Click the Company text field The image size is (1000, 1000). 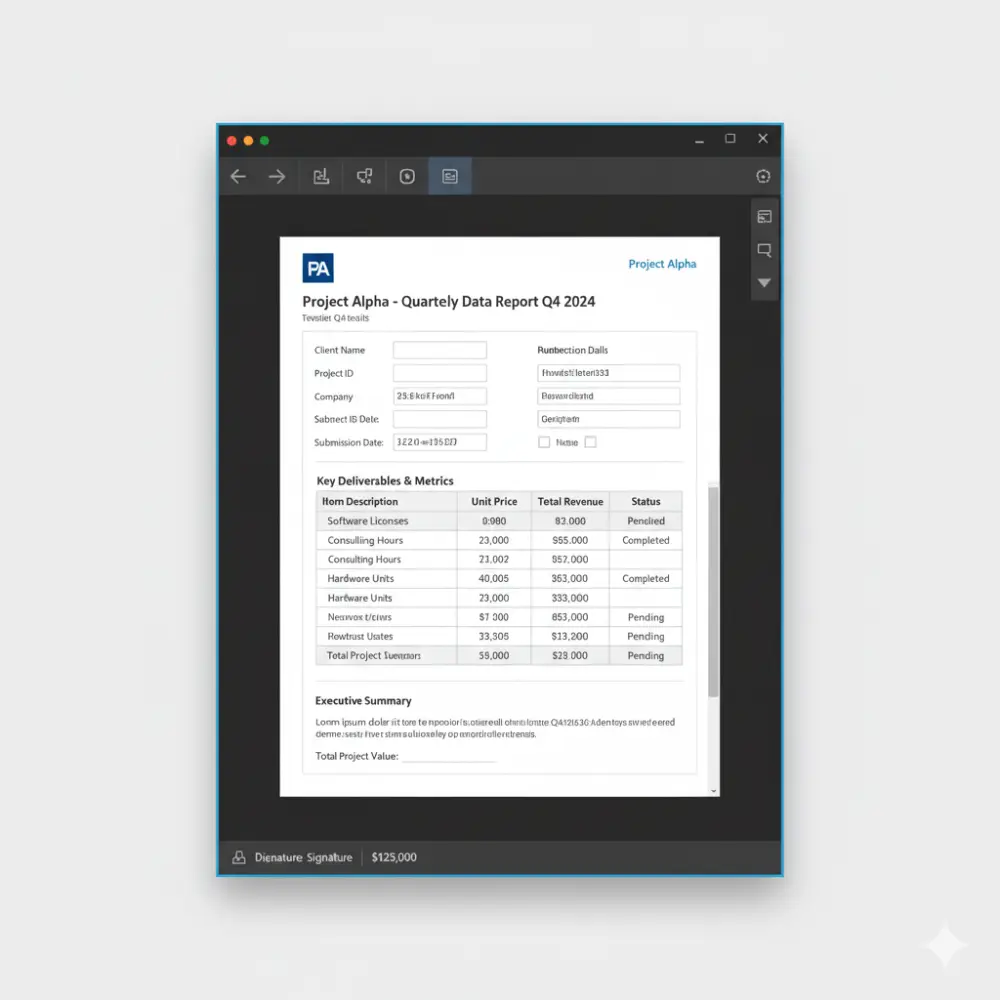(440, 396)
